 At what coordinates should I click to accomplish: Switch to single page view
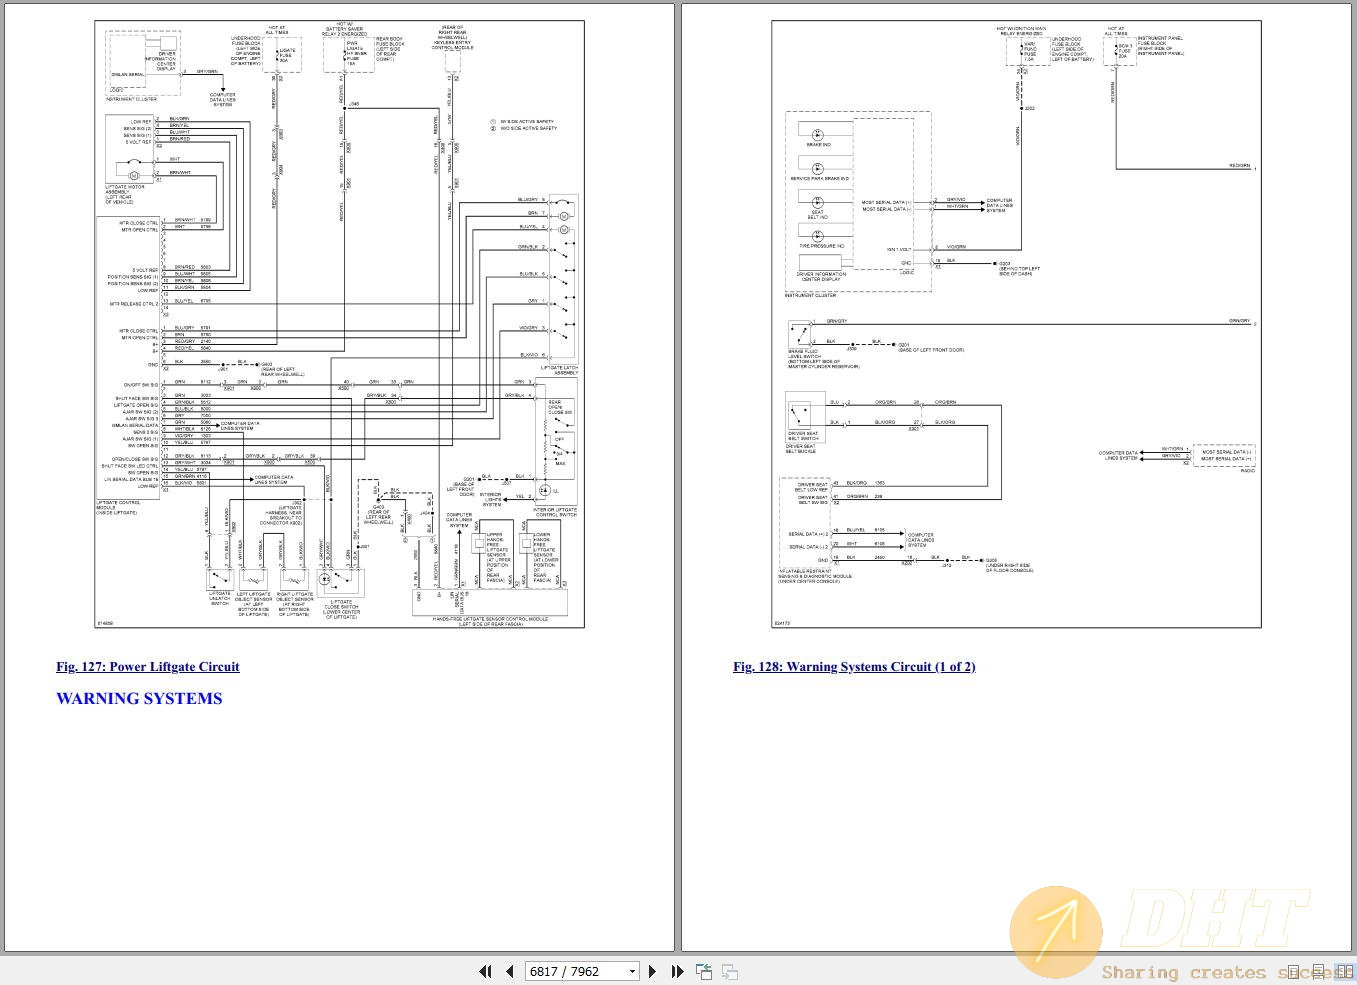click(x=1293, y=972)
